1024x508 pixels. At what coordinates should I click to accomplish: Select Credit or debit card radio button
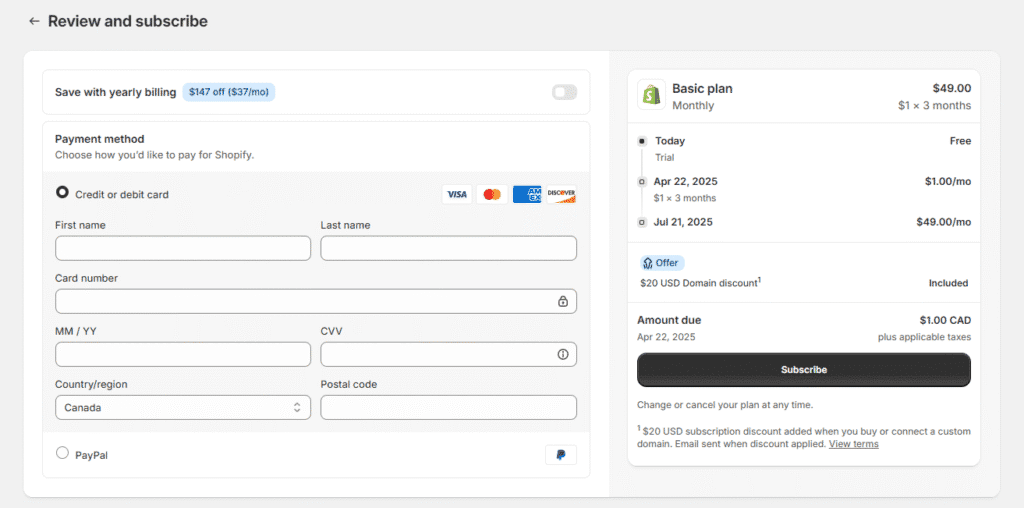[63, 193]
